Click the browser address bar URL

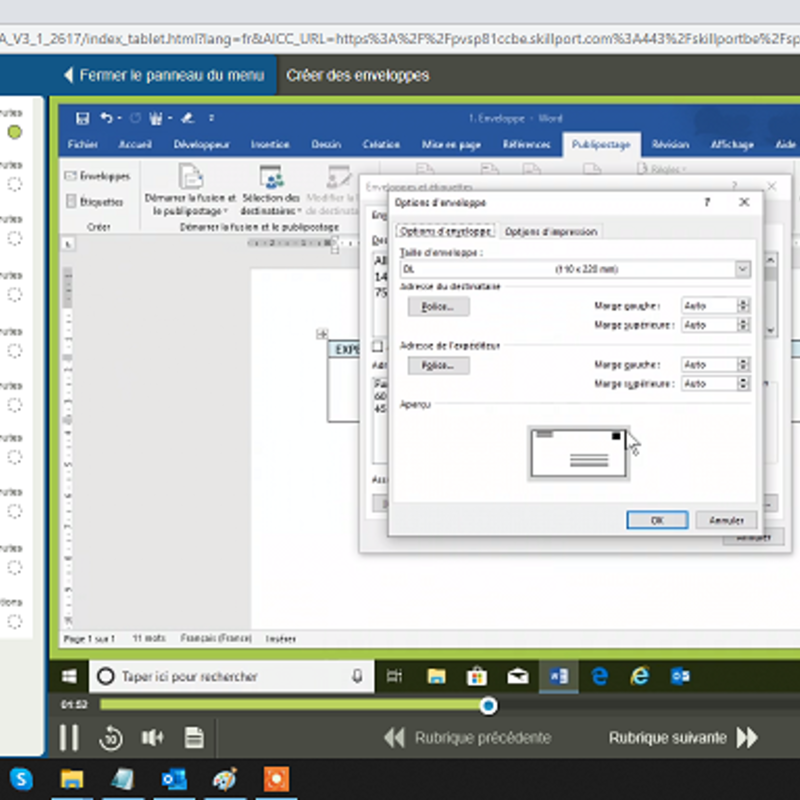coord(400,39)
